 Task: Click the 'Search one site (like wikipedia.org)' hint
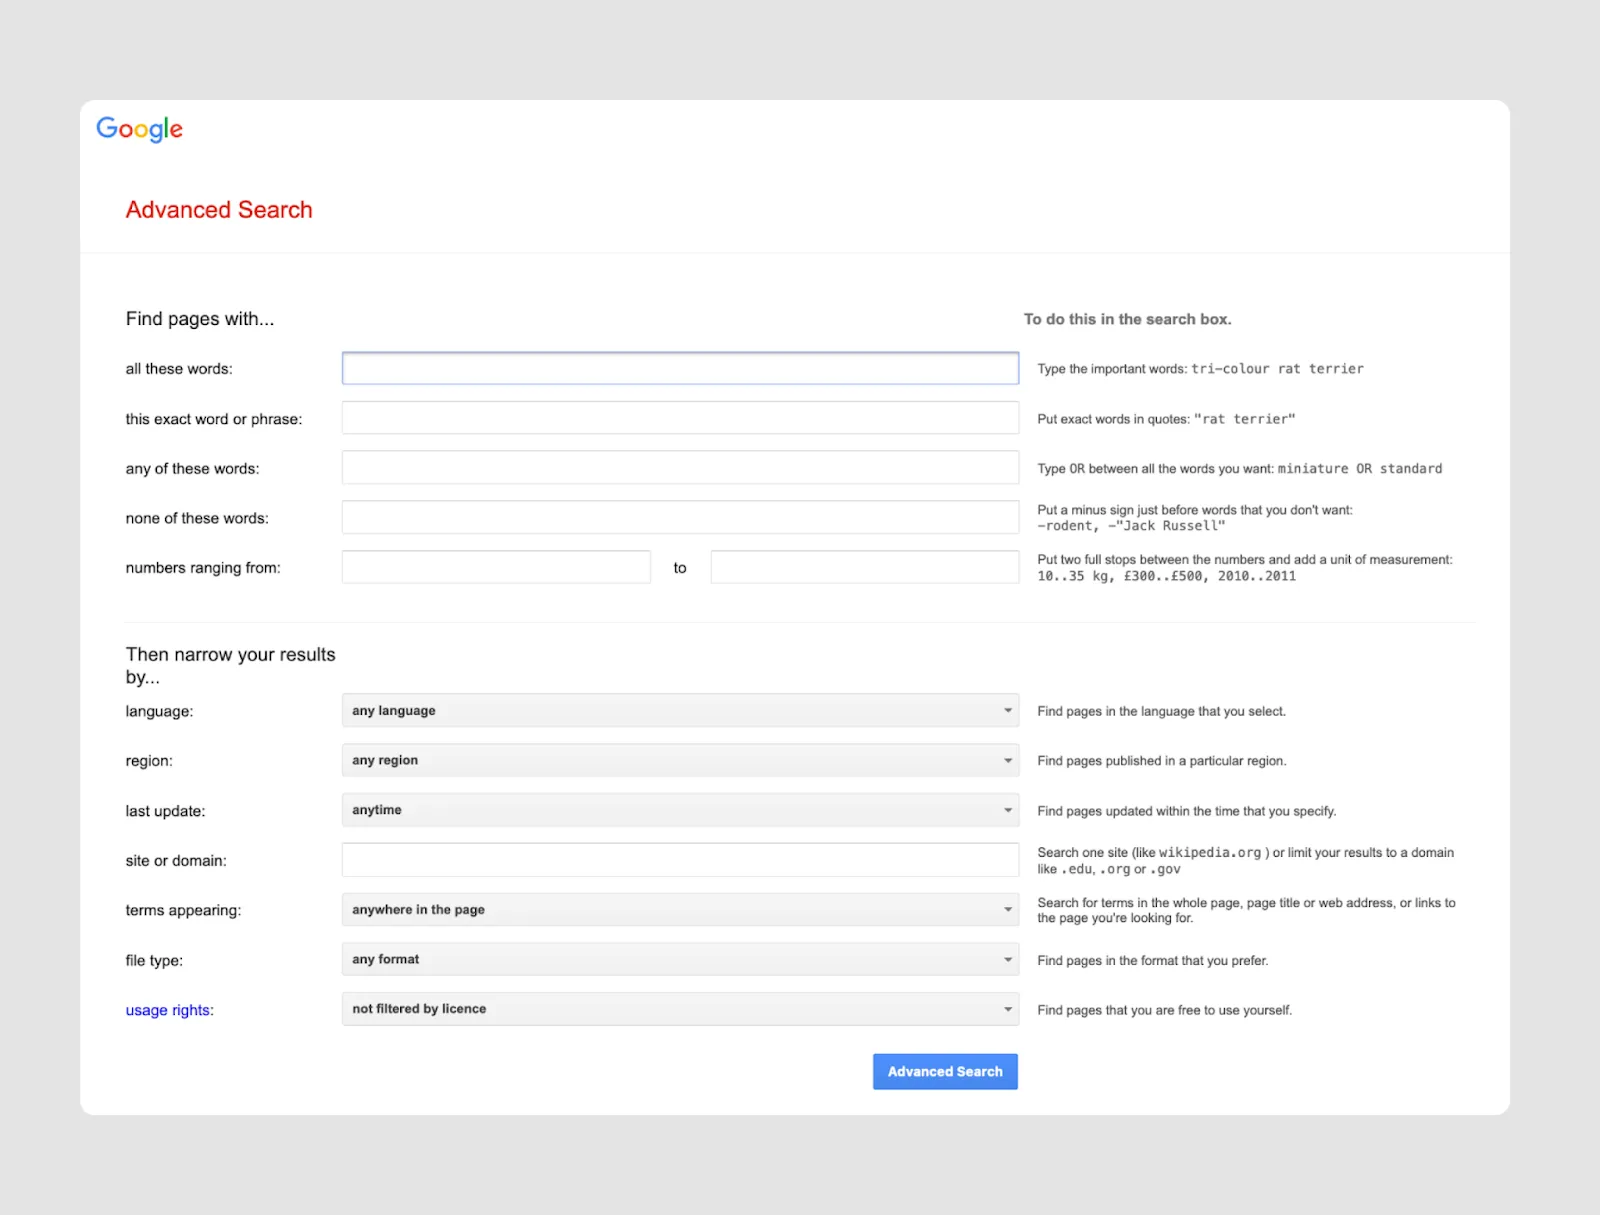[1246, 860]
